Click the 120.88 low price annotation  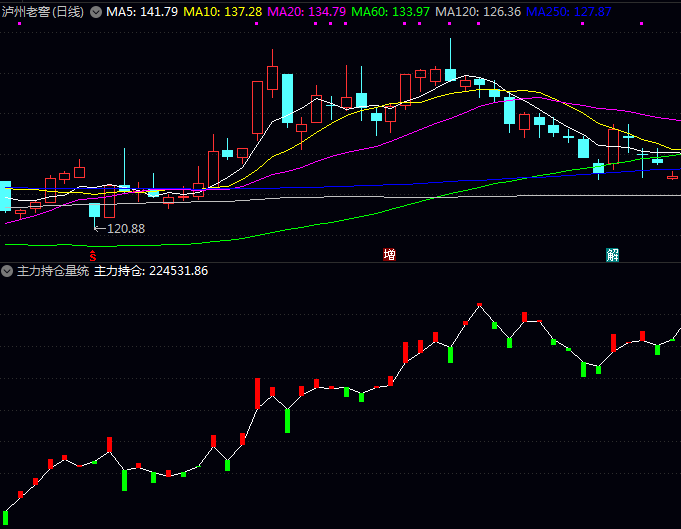125,228
